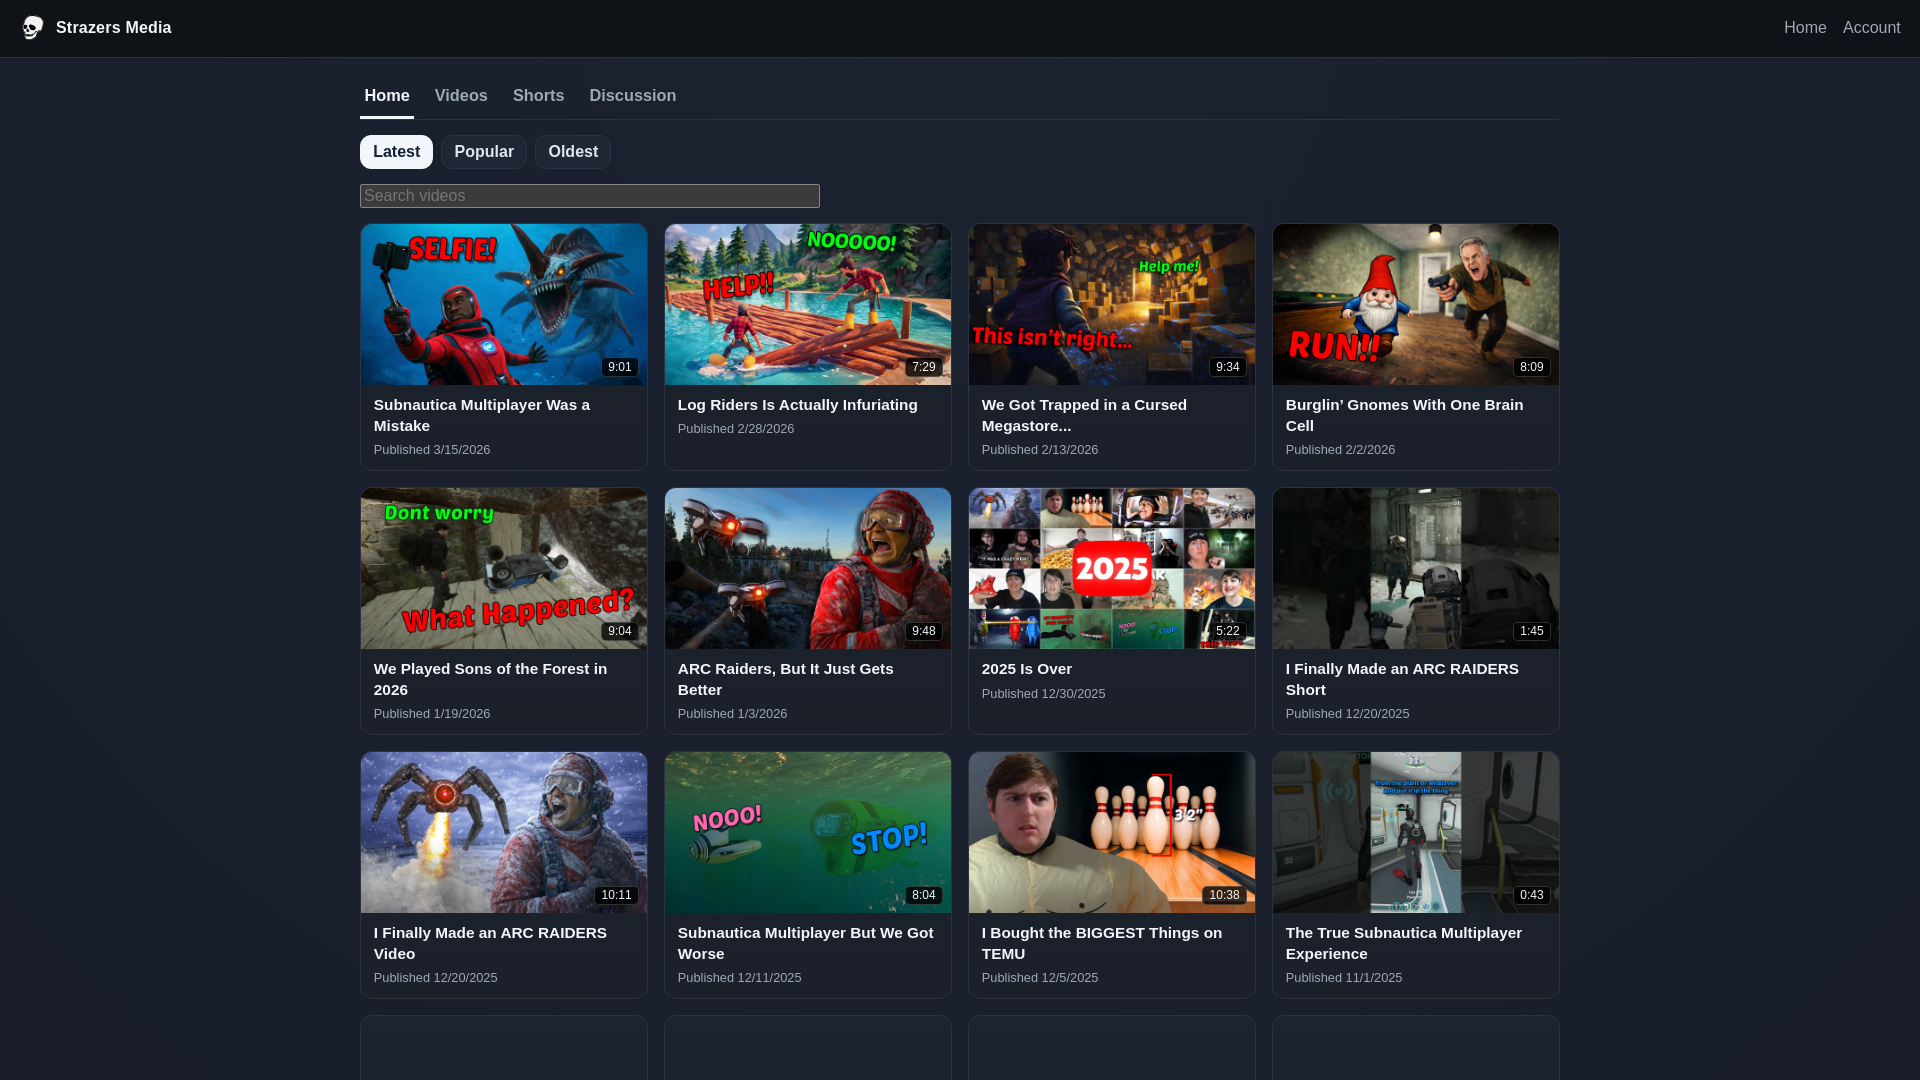Open the 2025 collage thumbnail
This screenshot has height=1080, width=1920.
tap(1111, 568)
